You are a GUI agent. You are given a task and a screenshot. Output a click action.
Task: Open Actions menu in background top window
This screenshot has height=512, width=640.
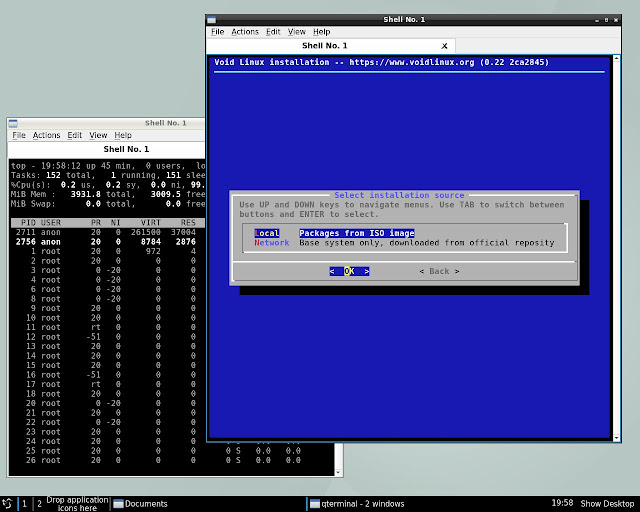point(46,135)
